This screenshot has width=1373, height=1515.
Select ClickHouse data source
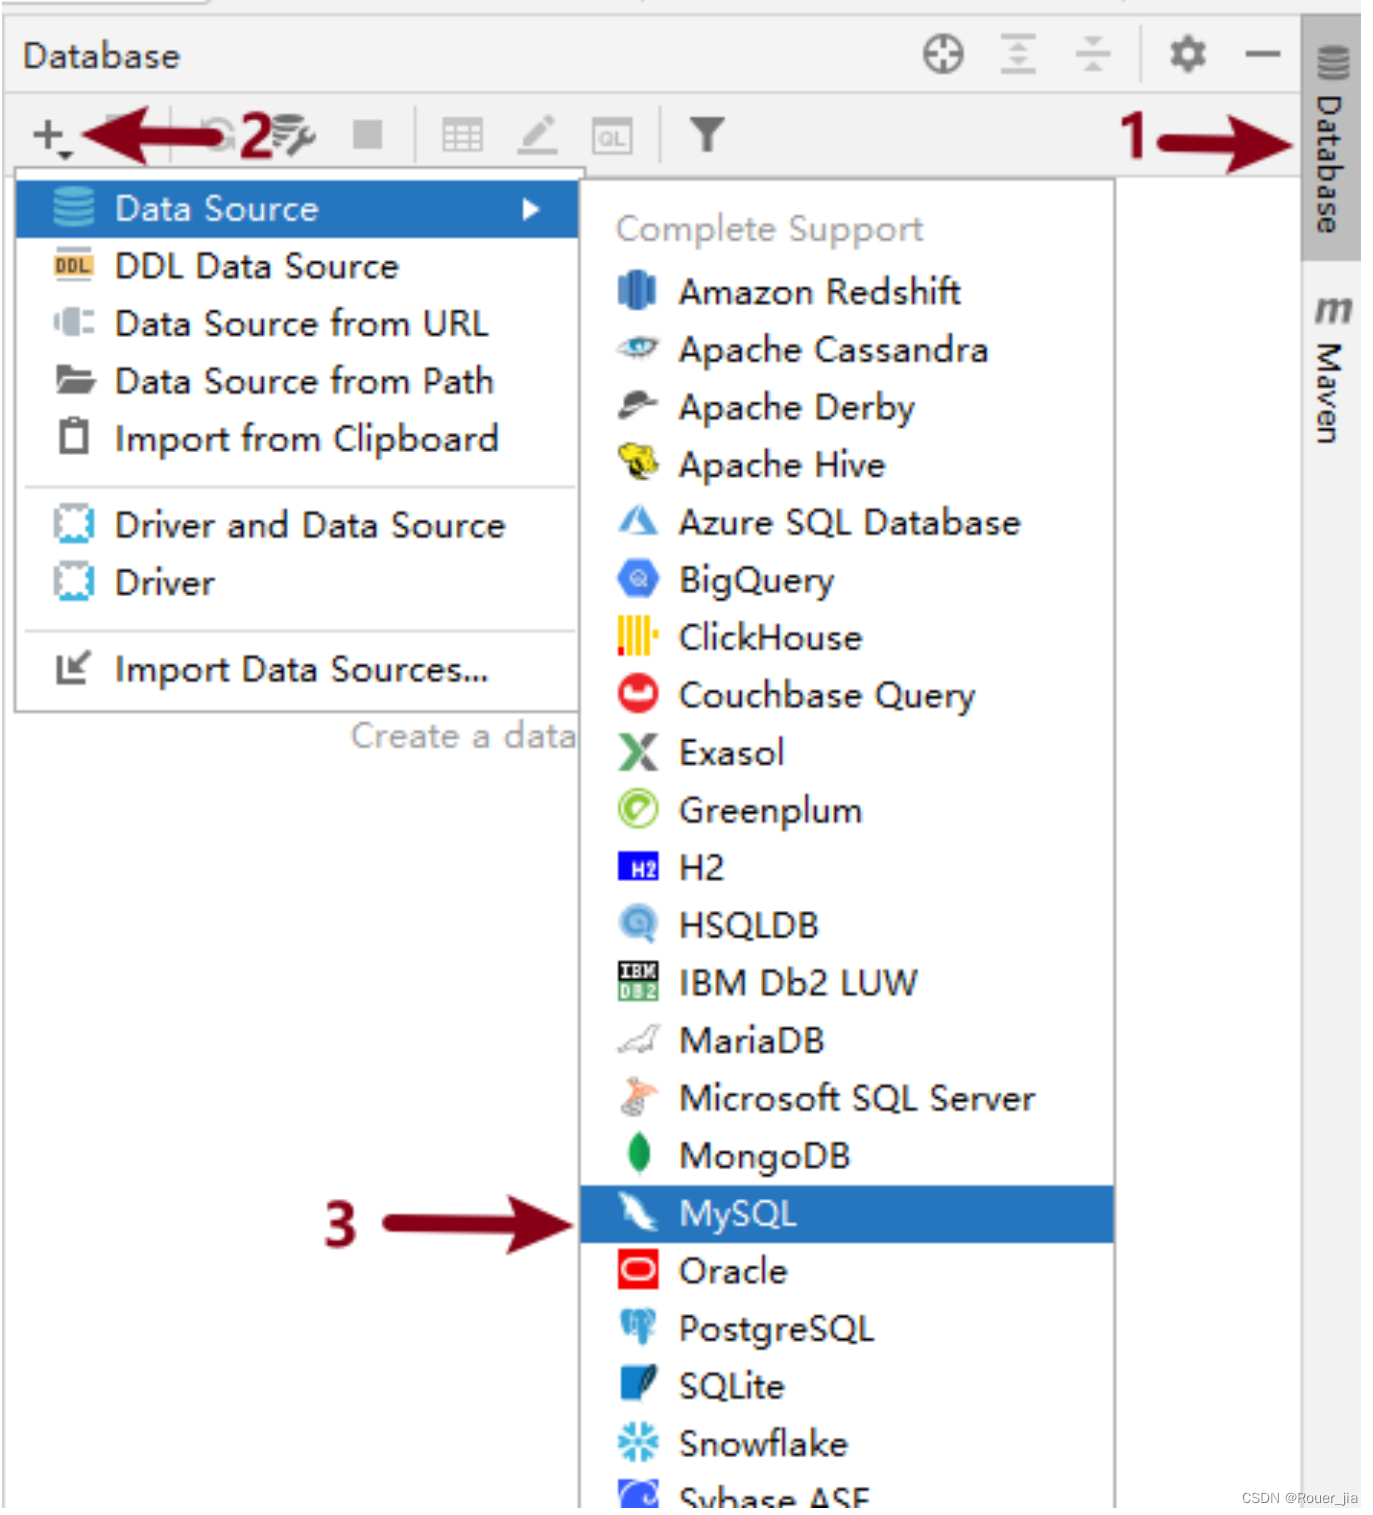846,637
